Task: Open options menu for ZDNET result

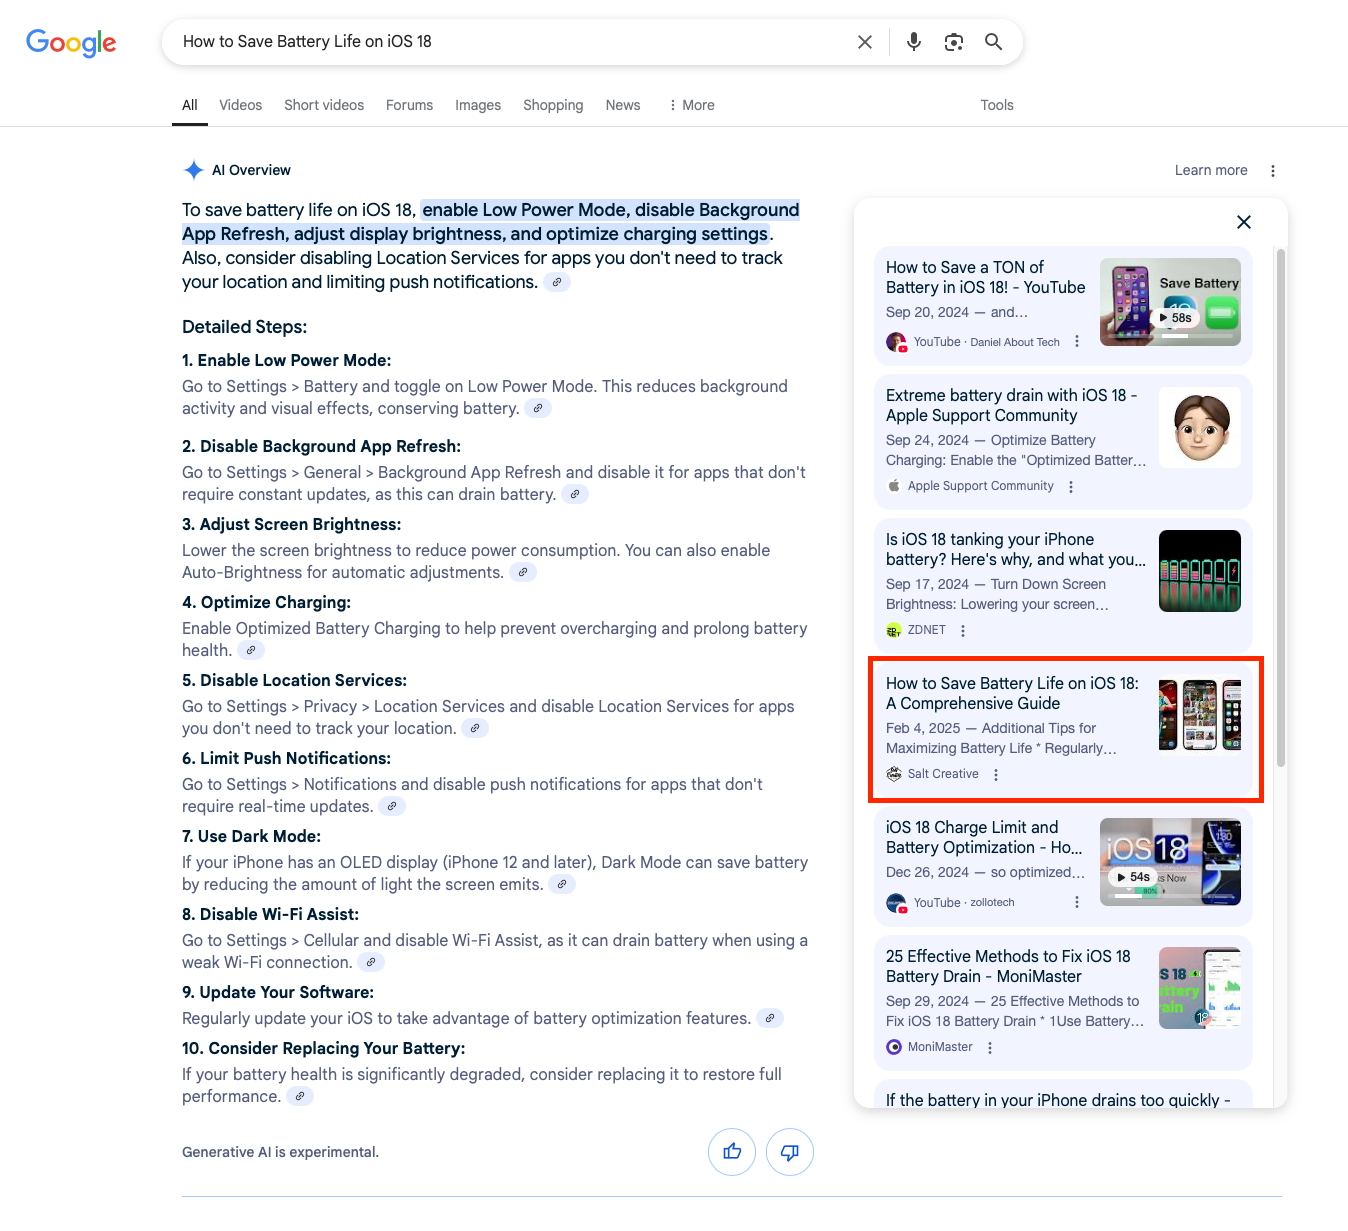Action: [963, 631]
